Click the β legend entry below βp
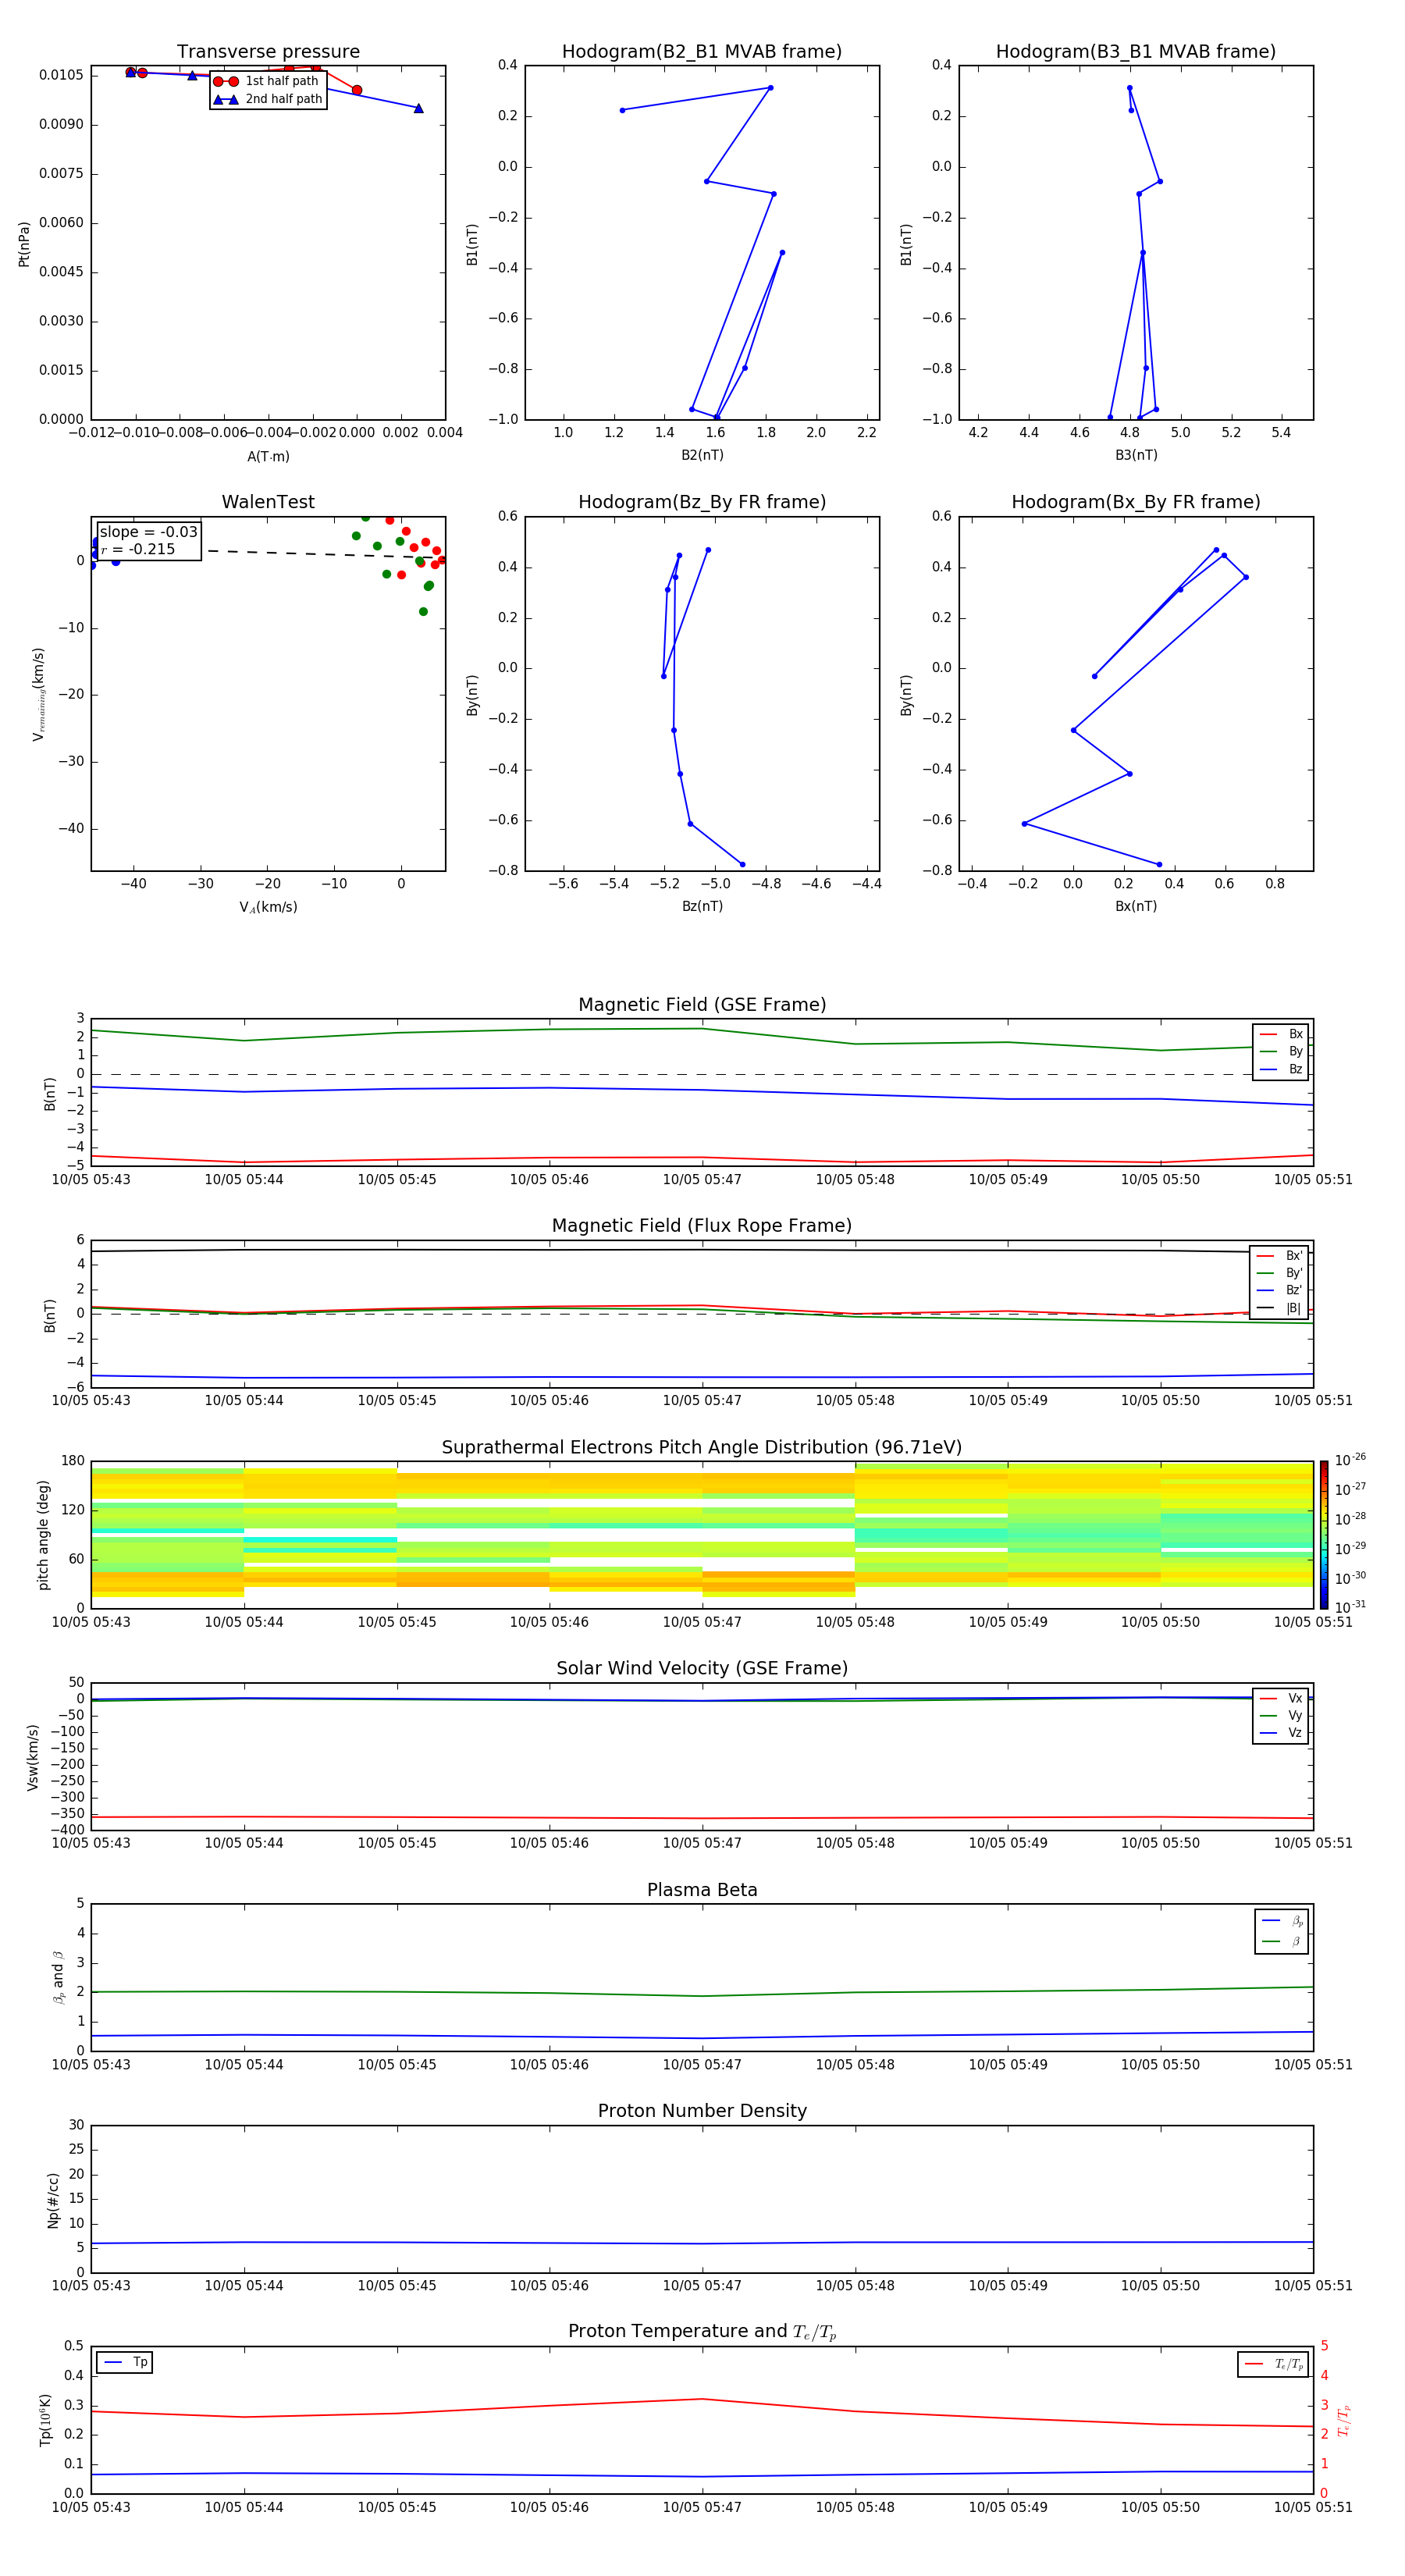This screenshot has height=2576, width=1405. pyautogui.click(x=1282, y=1941)
